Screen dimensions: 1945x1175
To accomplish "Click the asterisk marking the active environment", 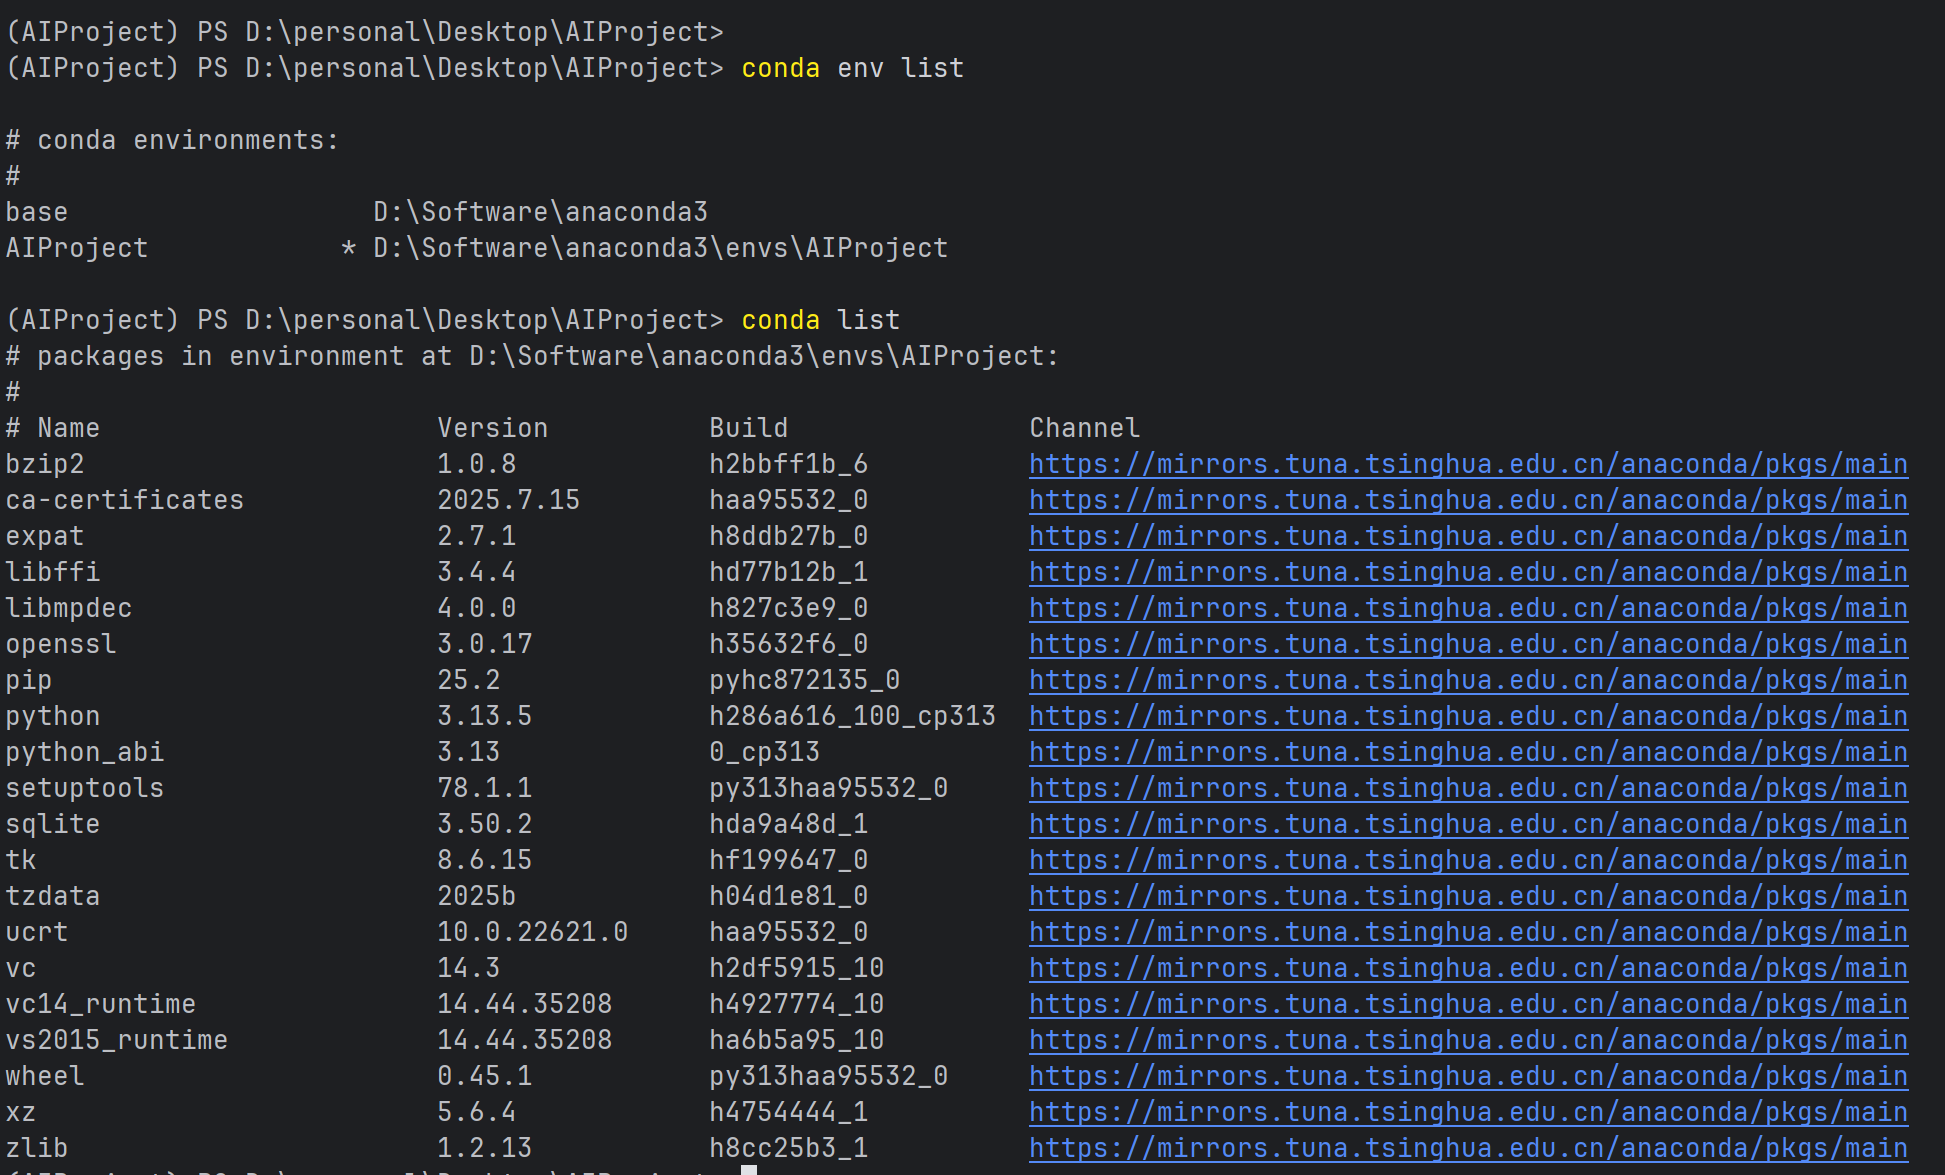I will pos(348,248).
